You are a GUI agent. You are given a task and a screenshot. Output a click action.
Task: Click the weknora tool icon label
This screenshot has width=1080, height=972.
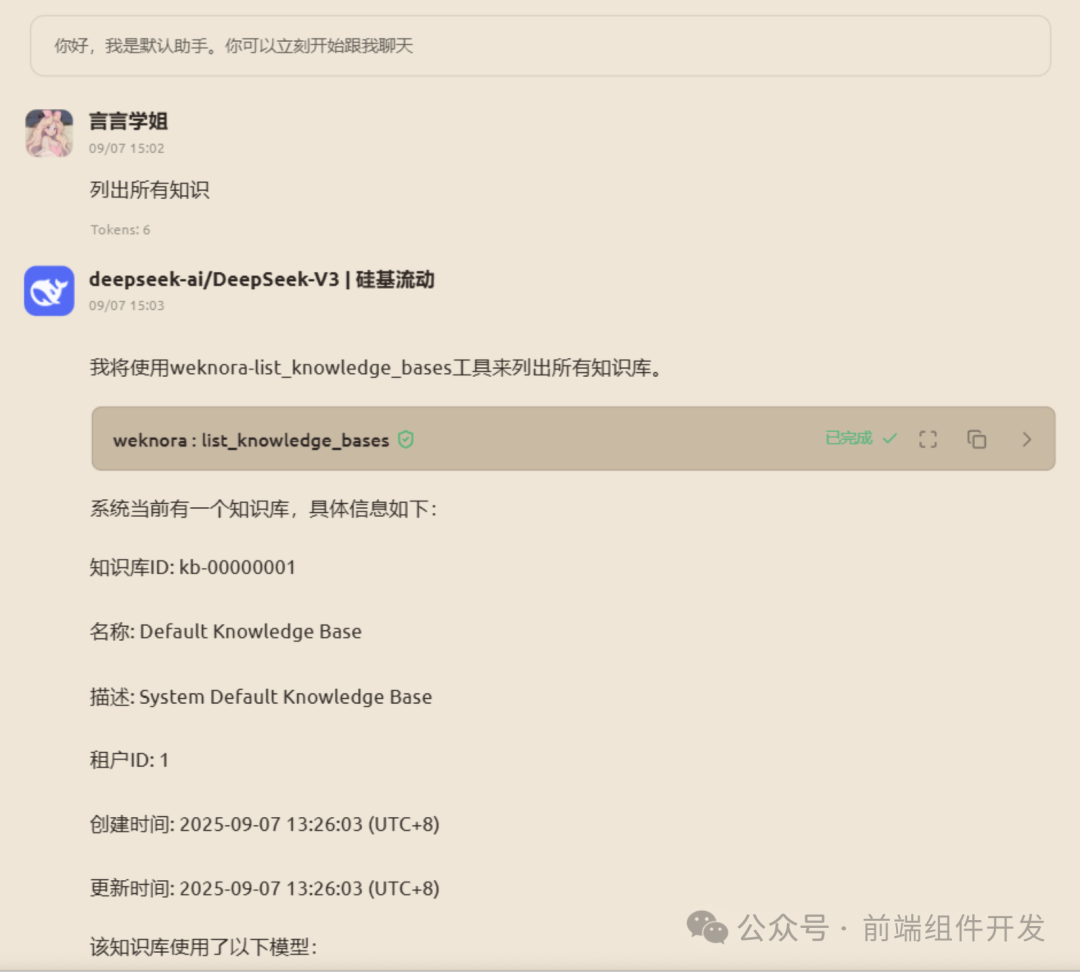tap(152, 439)
